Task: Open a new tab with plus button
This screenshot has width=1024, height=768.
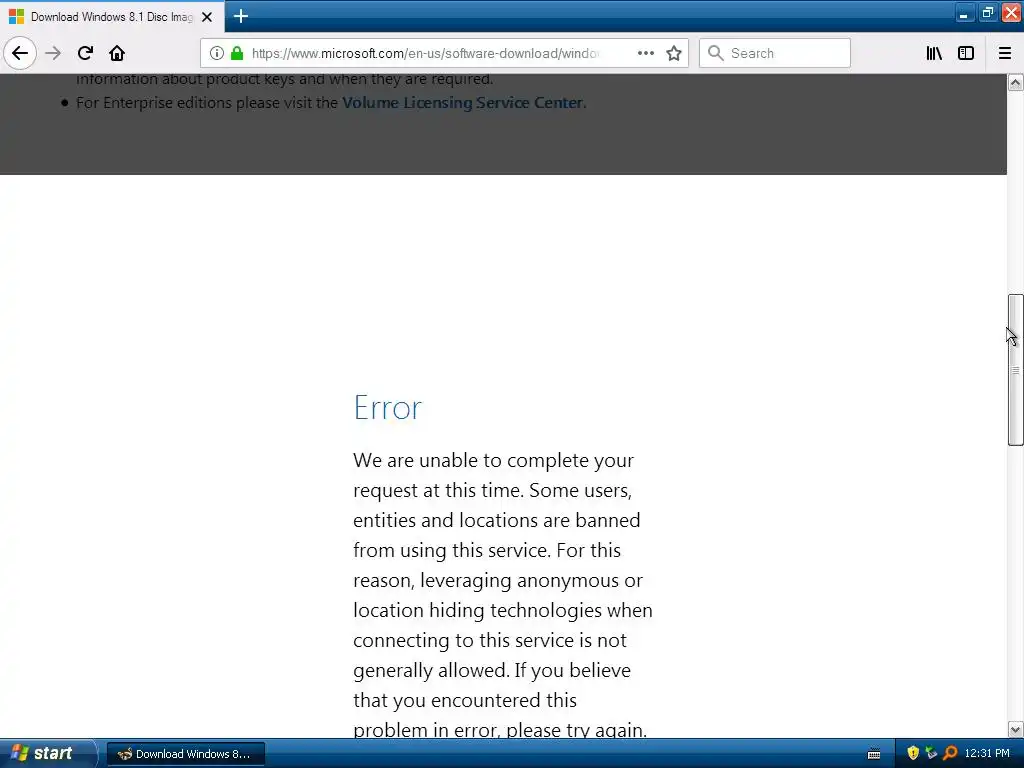Action: coord(241,16)
